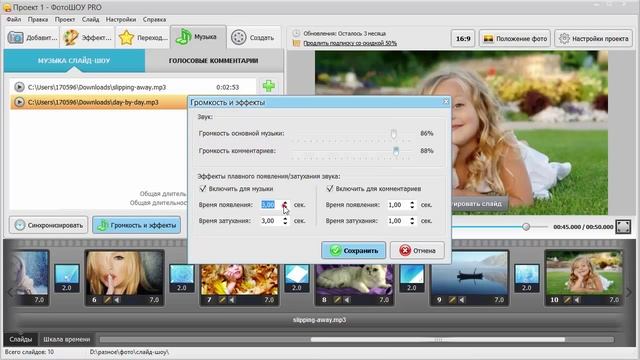Step the music Время затухания value

coord(285,220)
